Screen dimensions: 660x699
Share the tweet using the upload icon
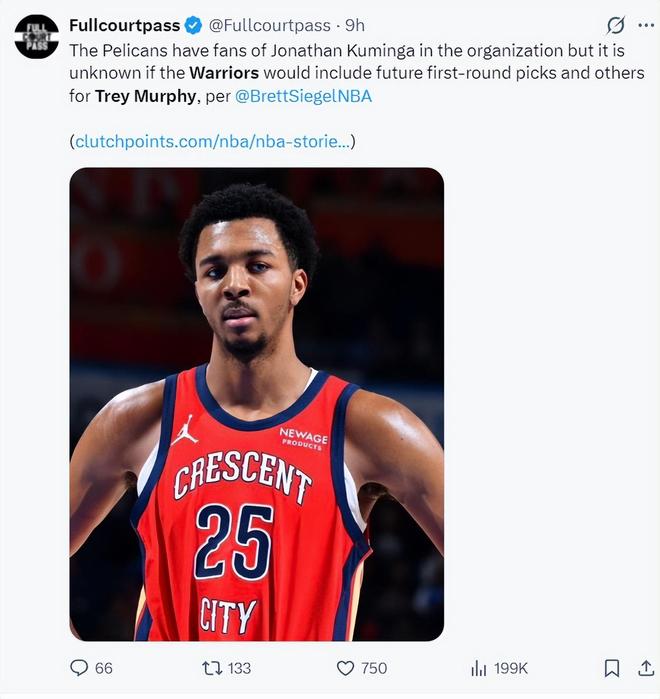point(646,668)
